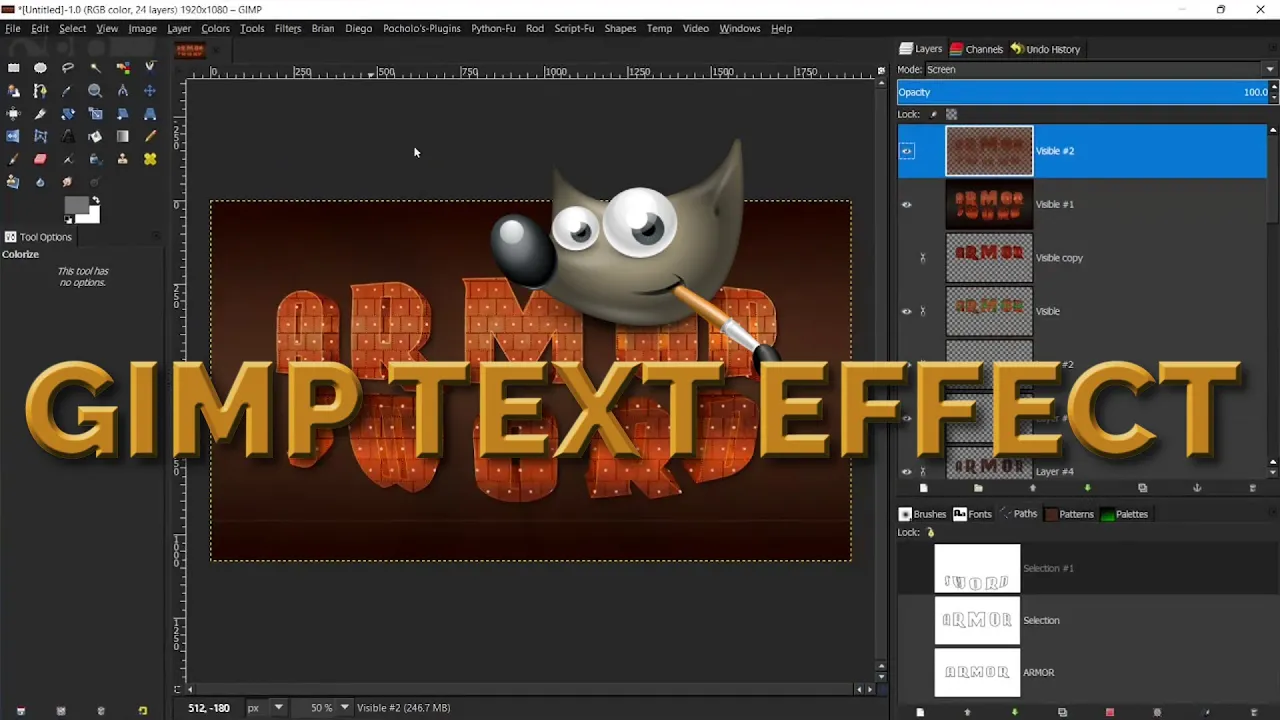
Task: Hide the Visible #1 layer
Action: (x=907, y=204)
